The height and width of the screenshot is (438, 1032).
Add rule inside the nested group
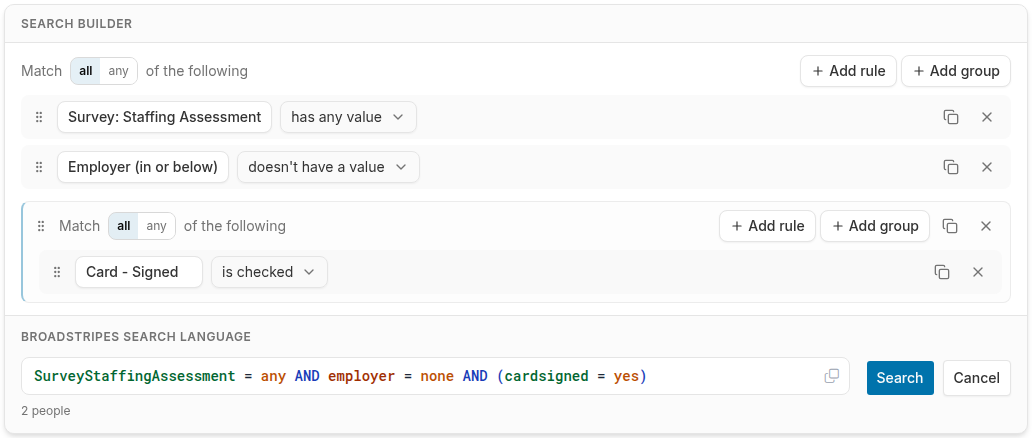pyautogui.click(x=767, y=226)
